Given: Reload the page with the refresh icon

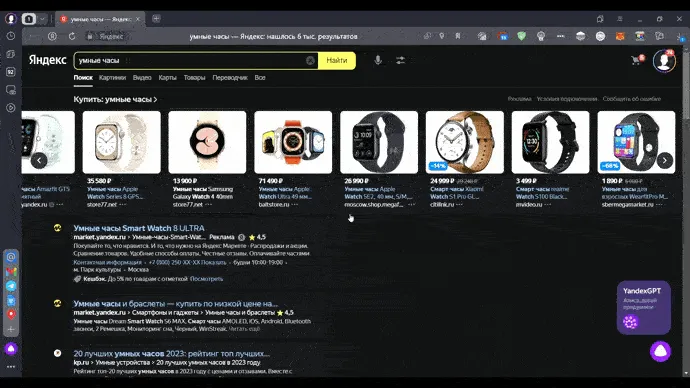Looking at the screenshot, I should (x=72, y=36).
